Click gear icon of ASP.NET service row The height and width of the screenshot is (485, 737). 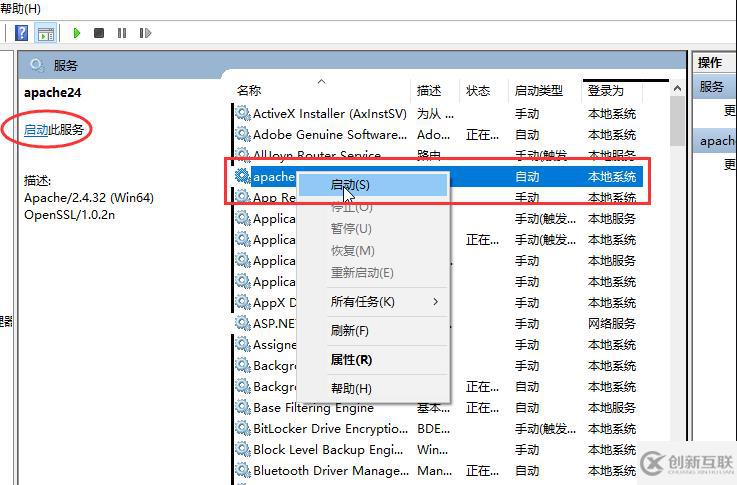[x=243, y=323]
